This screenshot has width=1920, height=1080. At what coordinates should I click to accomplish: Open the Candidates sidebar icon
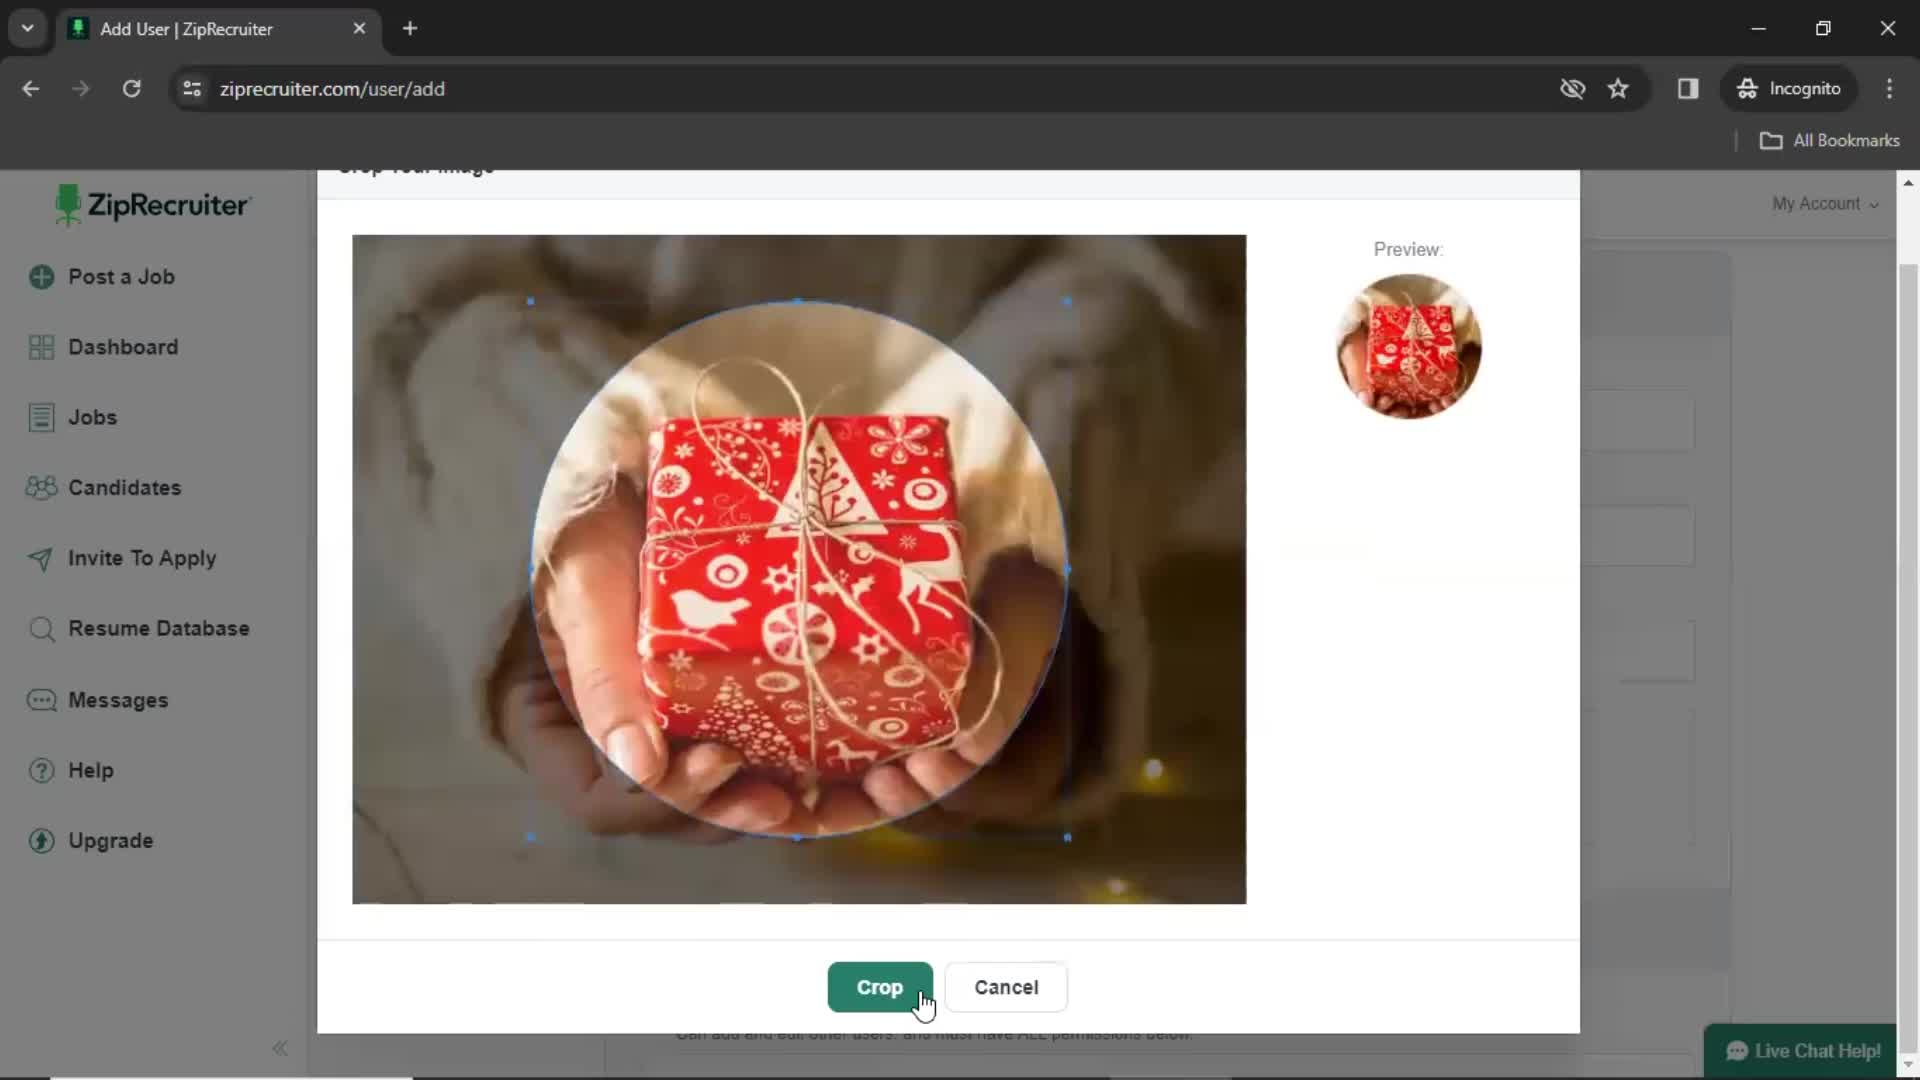tap(40, 487)
